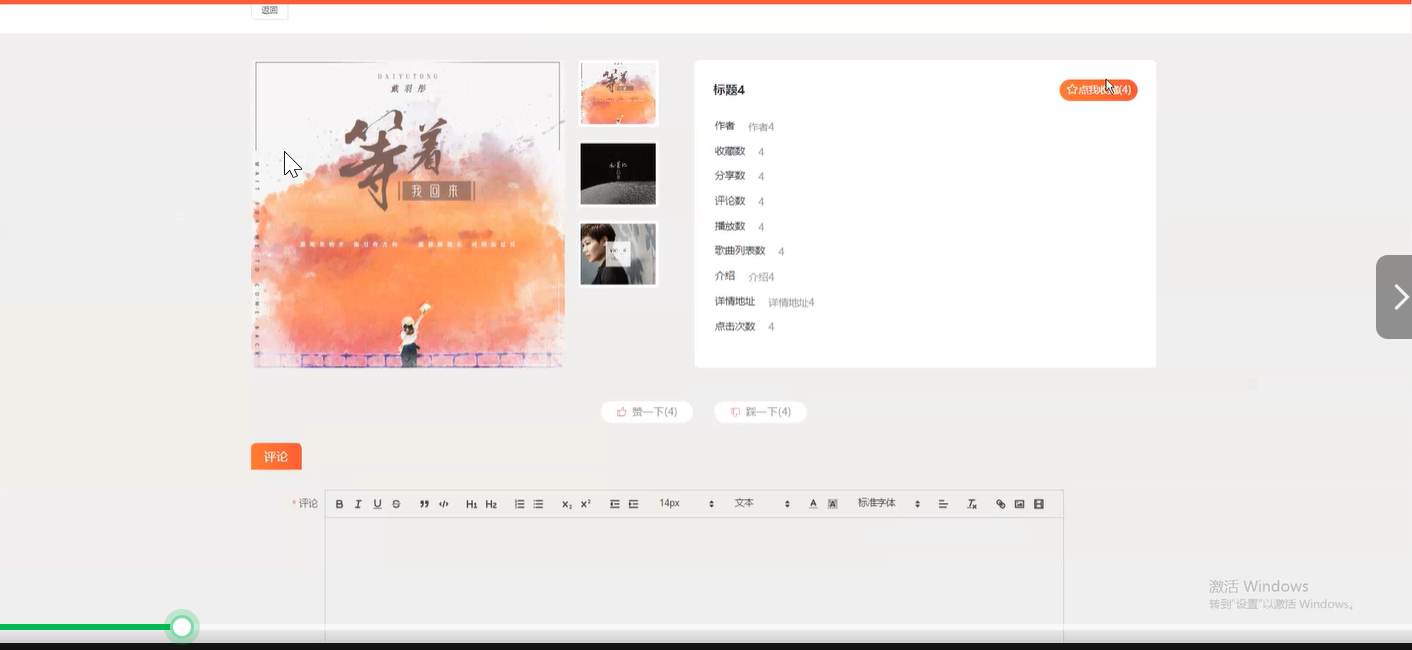Select the portrait photo thumbnail
The image size is (1412, 650).
(x=618, y=254)
